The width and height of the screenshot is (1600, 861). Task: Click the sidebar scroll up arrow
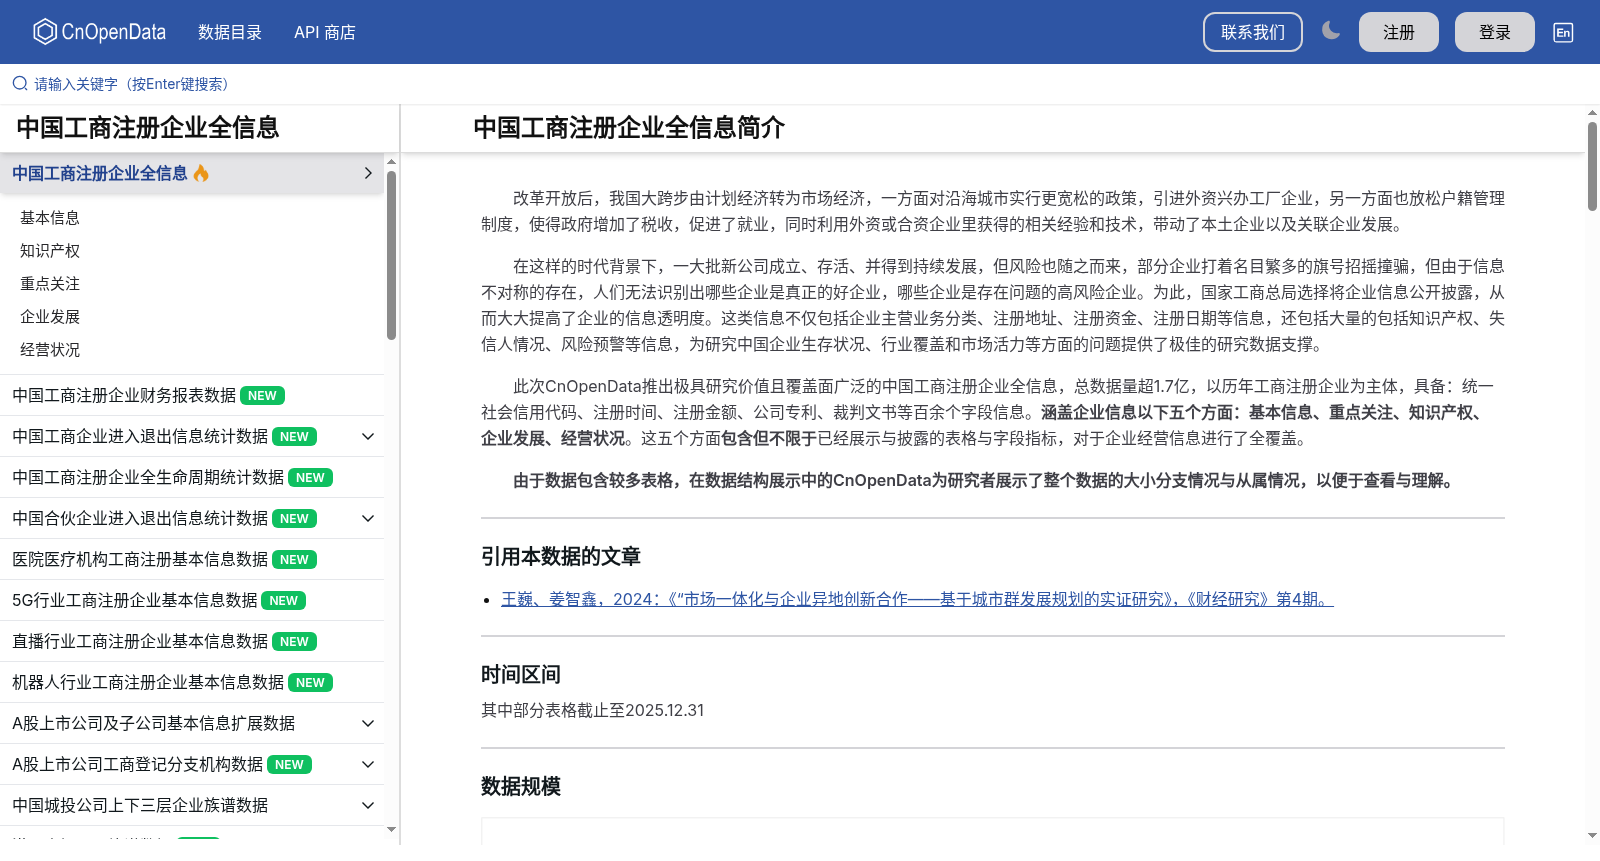391,161
